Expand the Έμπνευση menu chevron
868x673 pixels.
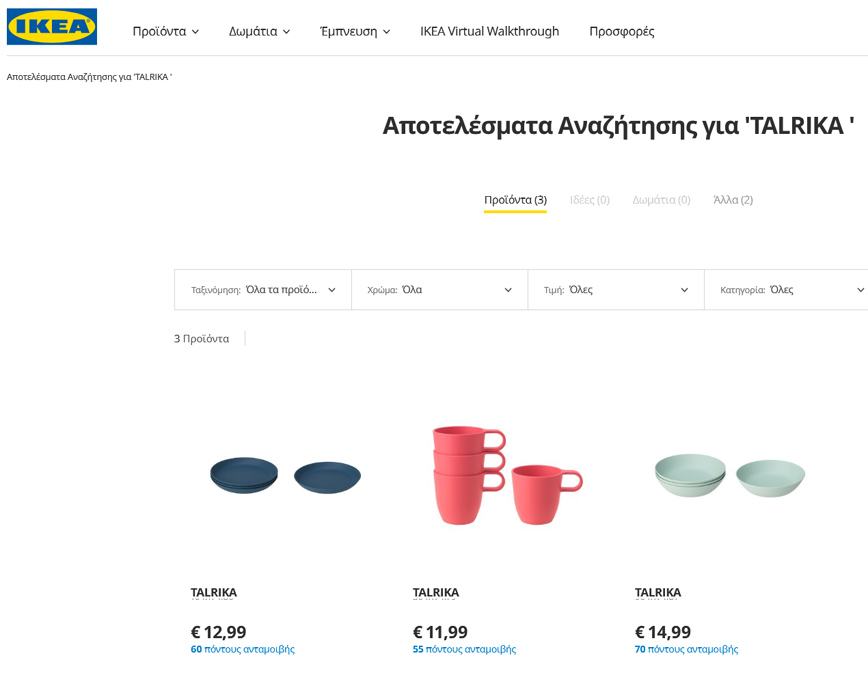(x=386, y=32)
